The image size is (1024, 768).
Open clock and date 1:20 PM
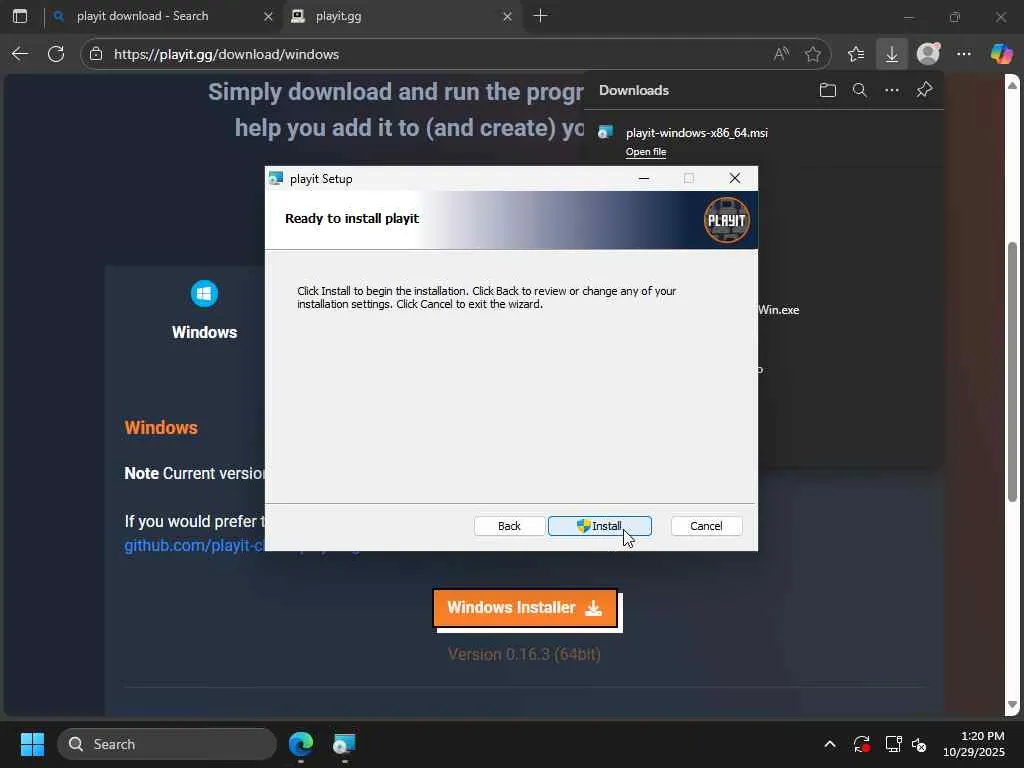[x=974, y=744]
